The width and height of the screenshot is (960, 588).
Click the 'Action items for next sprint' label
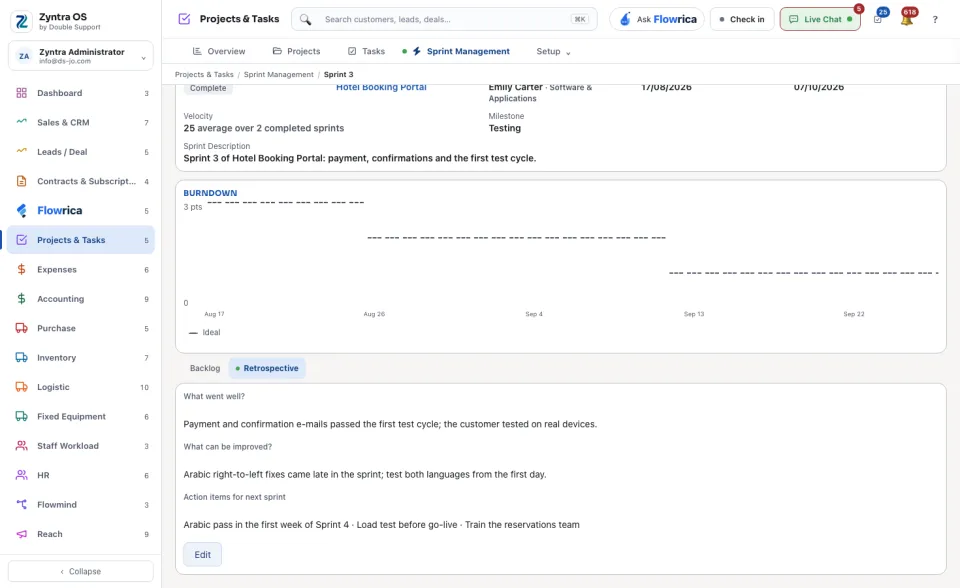click(x=234, y=497)
